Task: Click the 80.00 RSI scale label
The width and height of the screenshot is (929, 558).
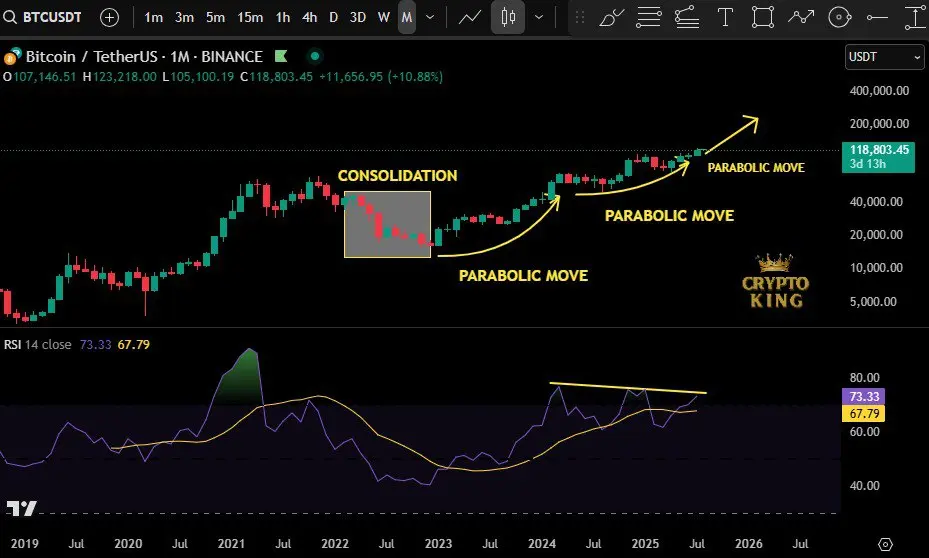Action: point(864,378)
